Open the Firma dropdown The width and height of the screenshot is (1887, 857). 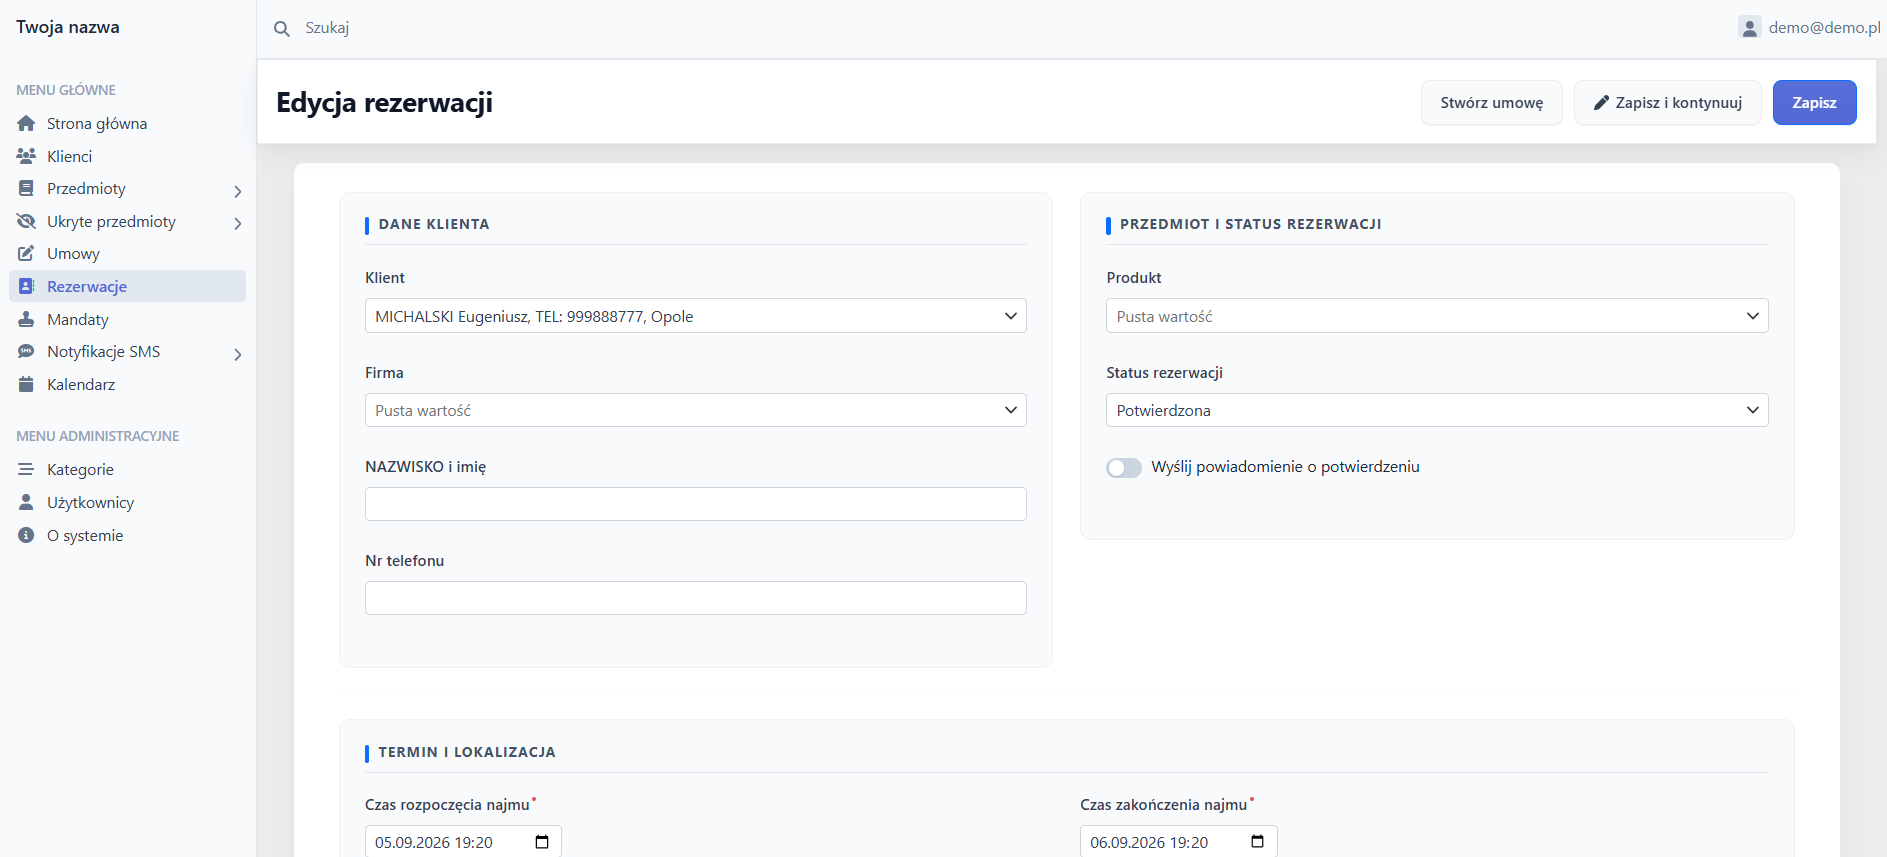tap(696, 410)
